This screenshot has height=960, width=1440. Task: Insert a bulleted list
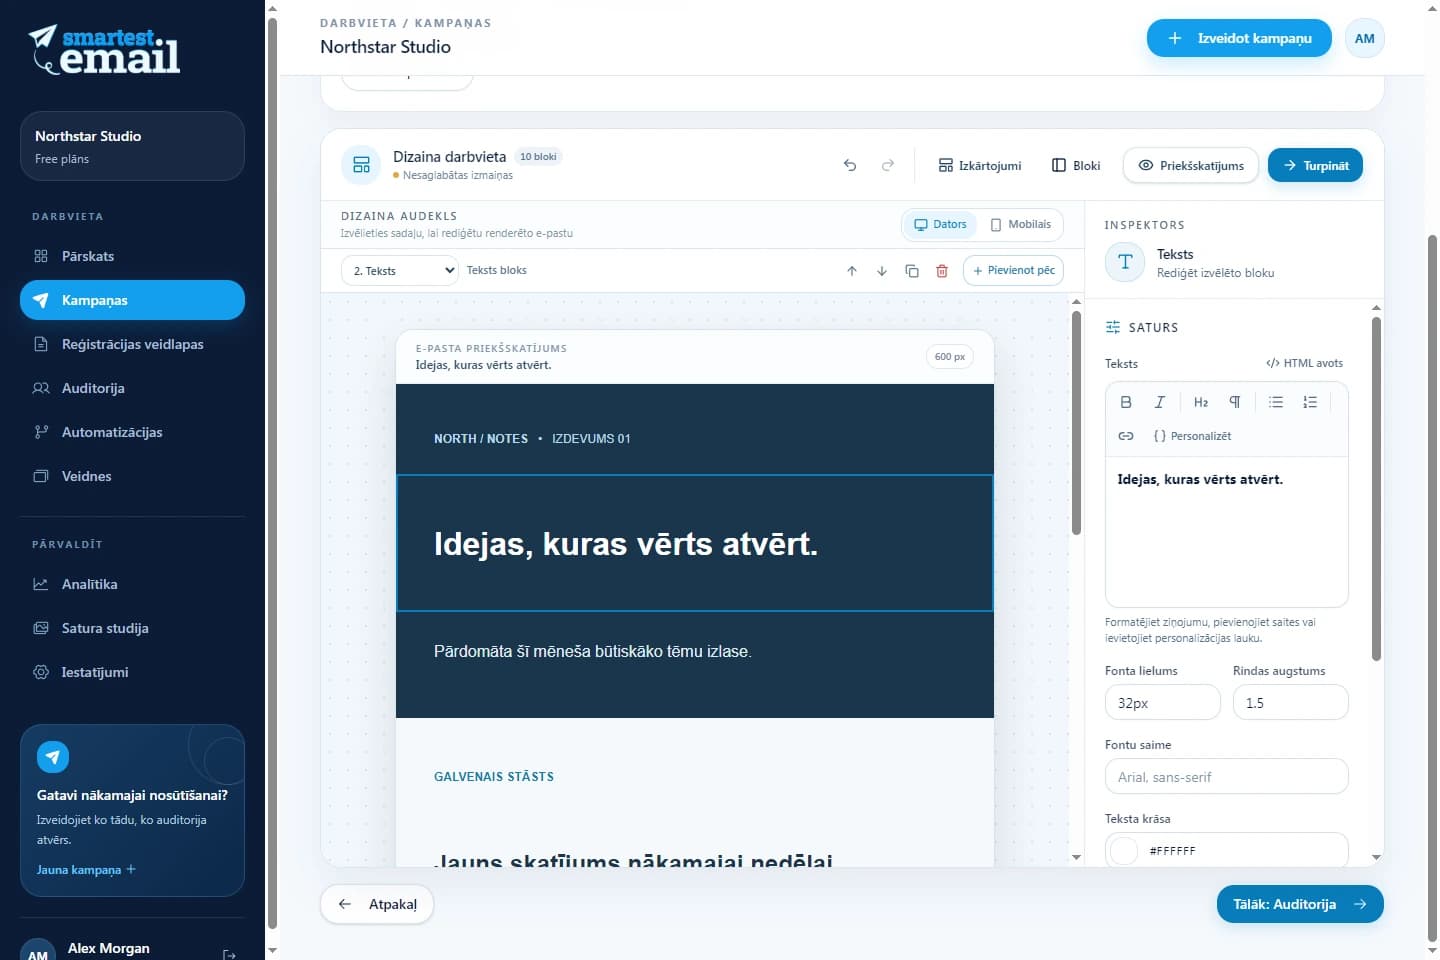point(1276,402)
